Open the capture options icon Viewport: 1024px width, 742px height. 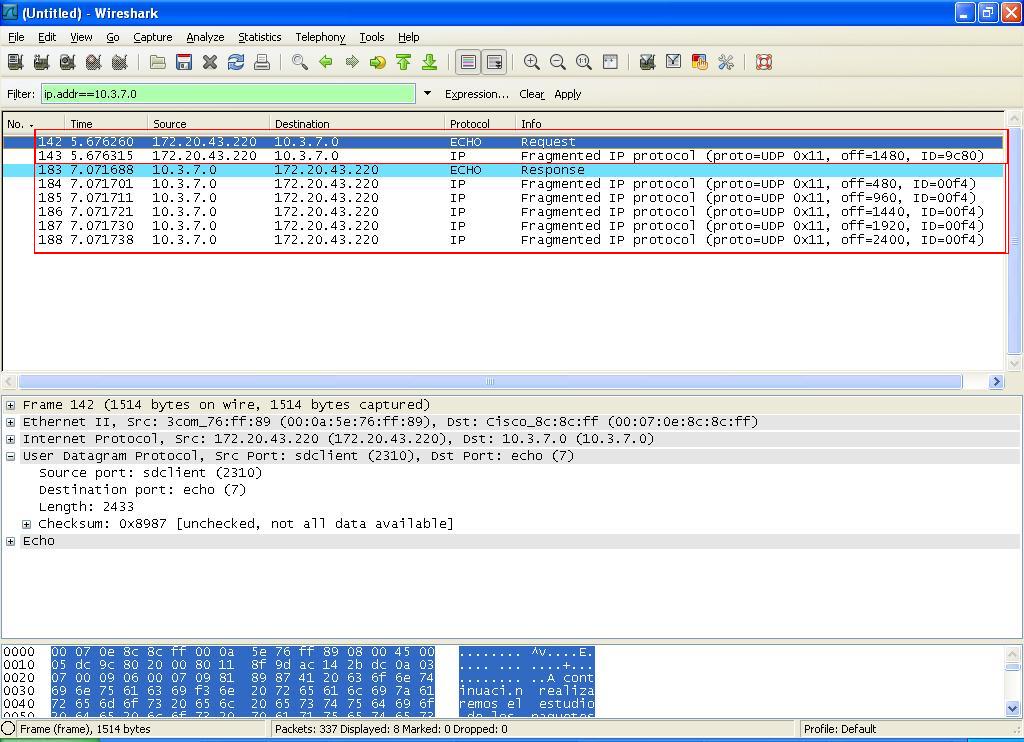[42, 62]
